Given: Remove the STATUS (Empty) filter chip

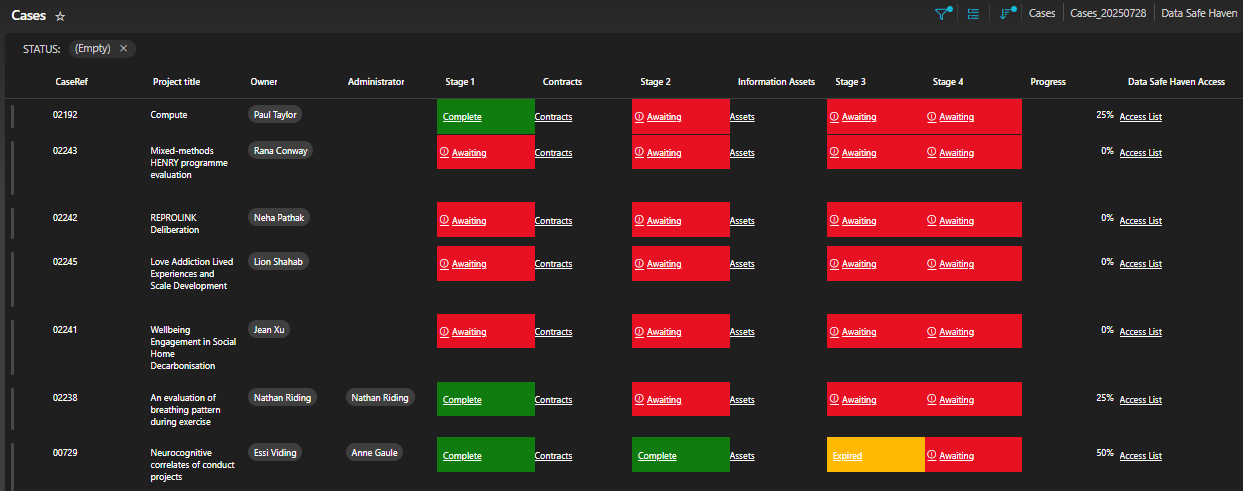Looking at the screenshot, I should pyautogui.click(x=124, y=49).
